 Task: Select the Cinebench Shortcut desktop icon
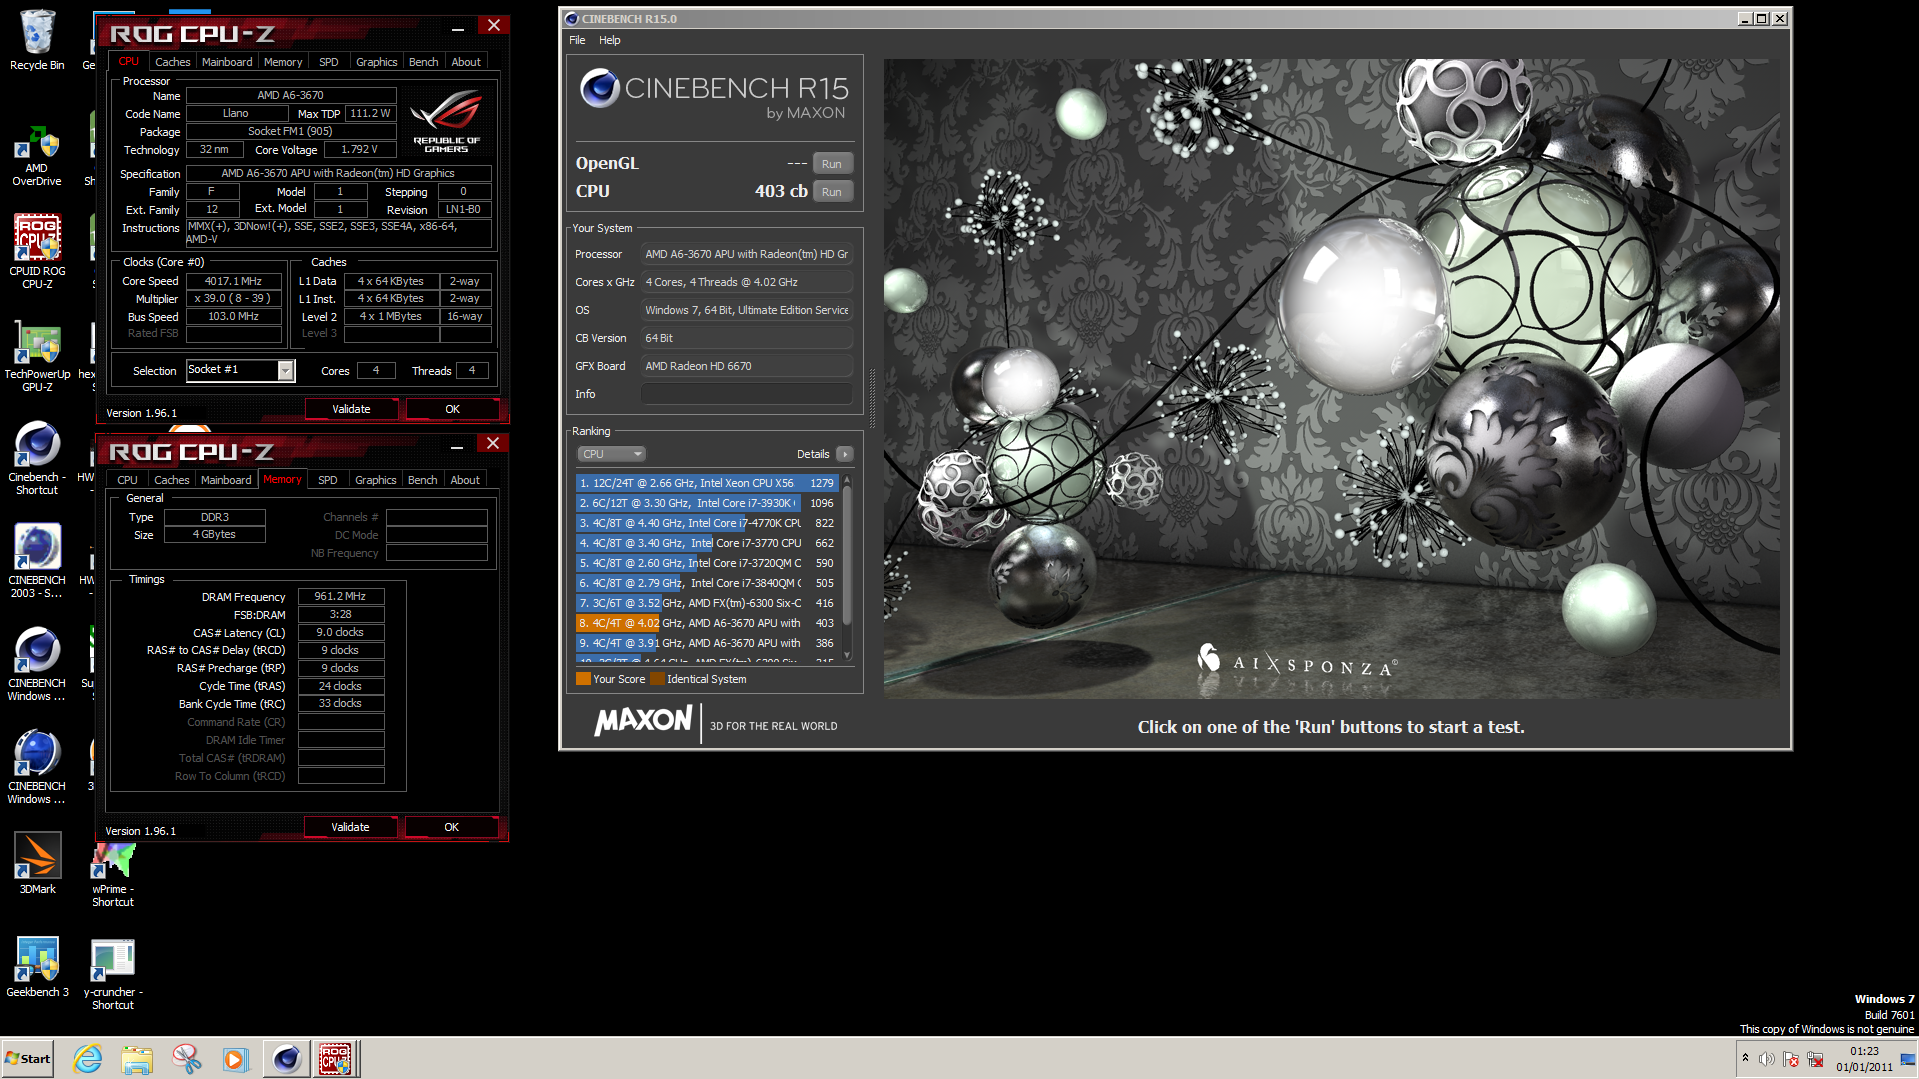(x=37, y=458)
